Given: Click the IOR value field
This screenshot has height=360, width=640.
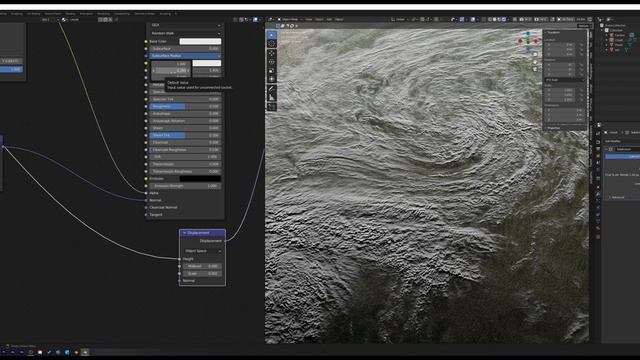Looking at the screenshot, I should tap(186, 157).
